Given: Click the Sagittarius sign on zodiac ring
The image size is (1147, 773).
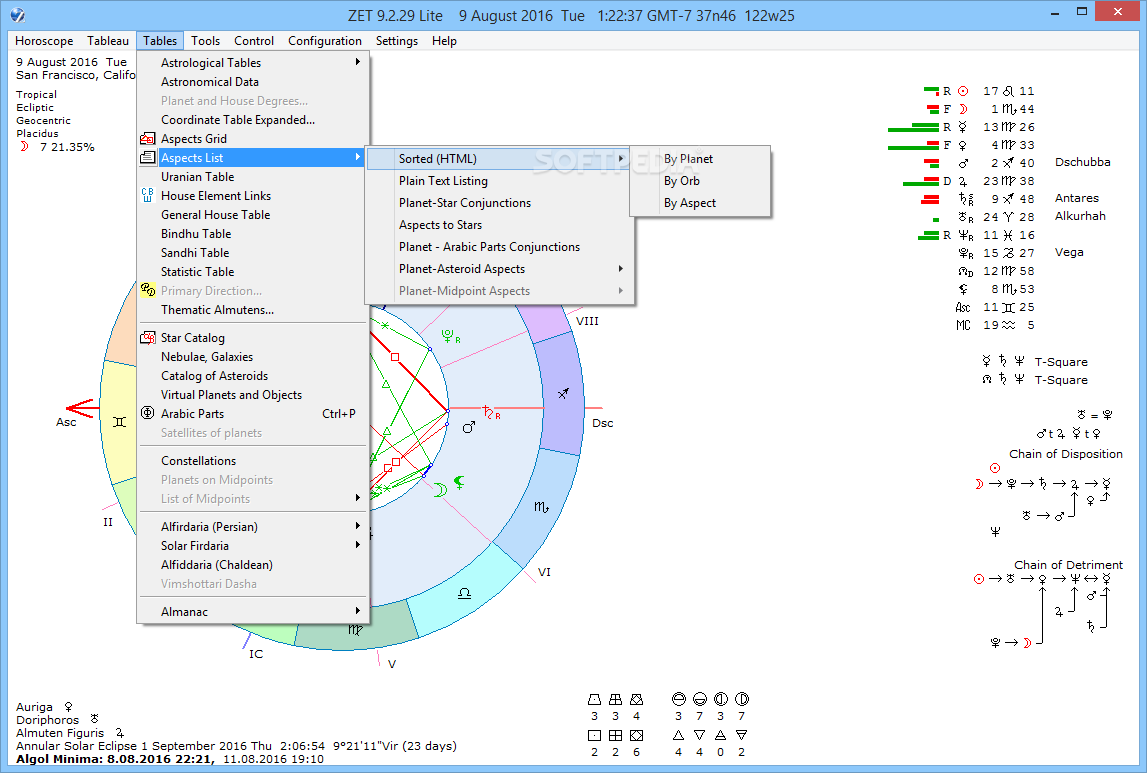Looking at the screenshot, I should pyautogui.click(x=563, y=393).
